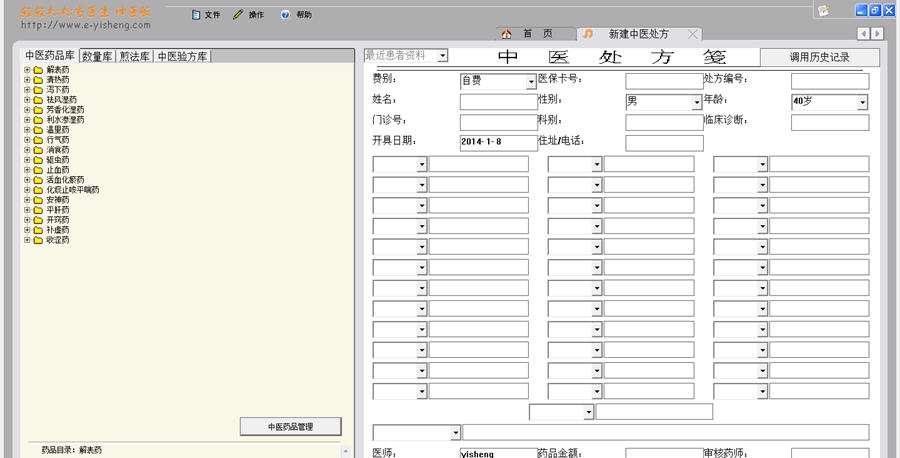The width and height of the screenshot is (900, 458).
Task: Open the 性别 dropdown showing 男
Action: (697, 103)
